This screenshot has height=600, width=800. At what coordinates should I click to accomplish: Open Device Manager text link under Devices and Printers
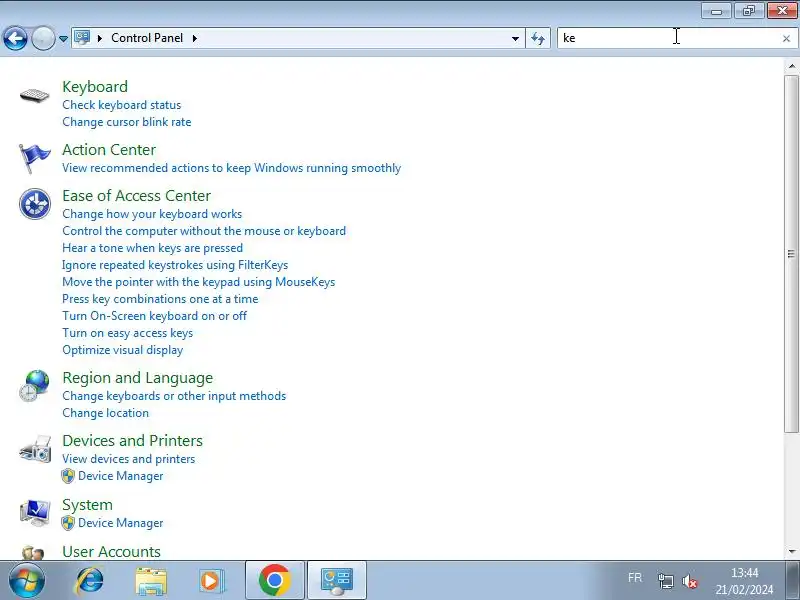120,476
